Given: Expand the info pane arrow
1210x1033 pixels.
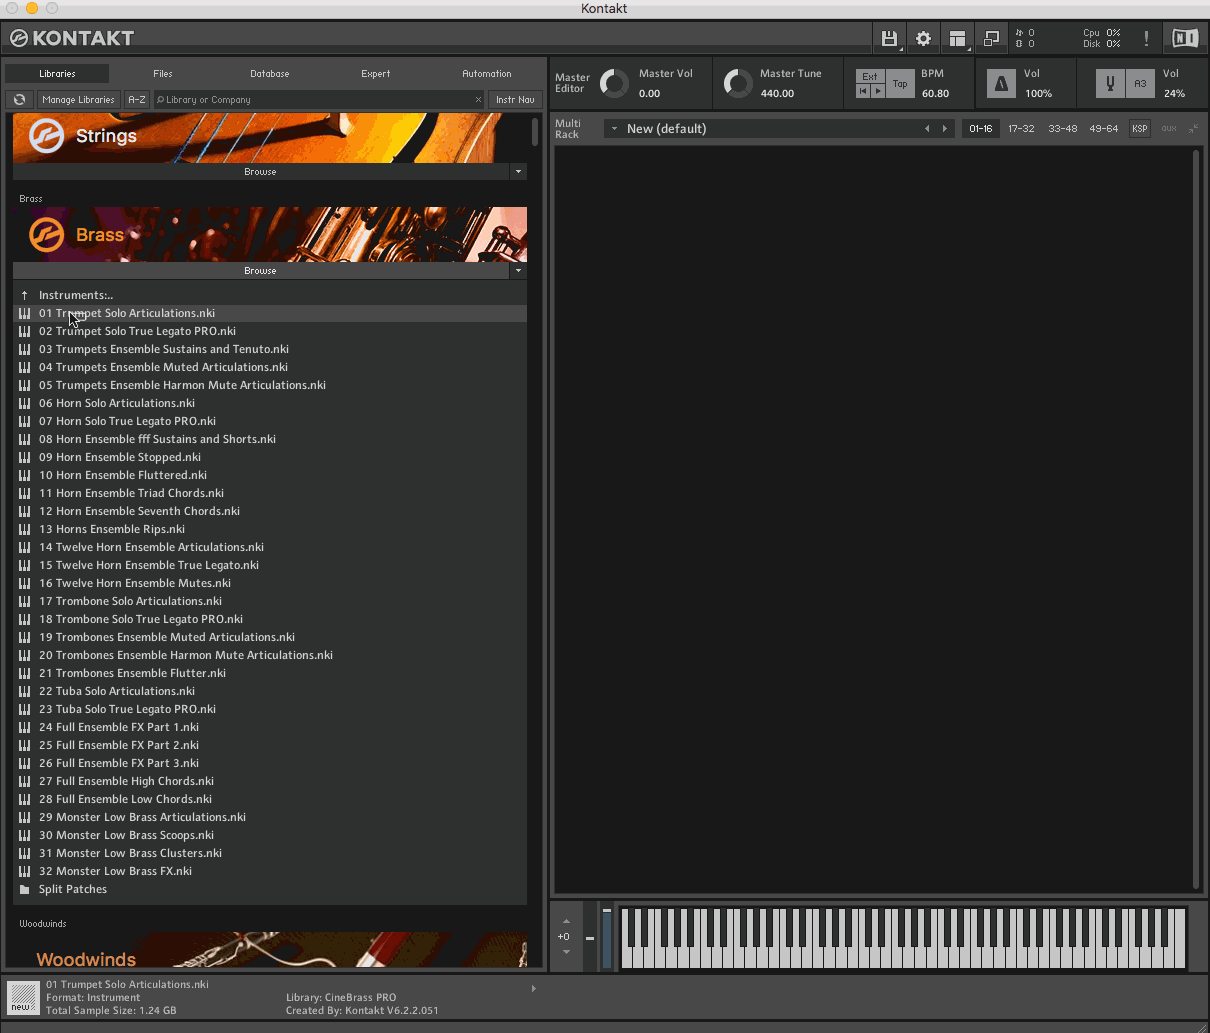Looking at the screenshot, I should 533,989.
